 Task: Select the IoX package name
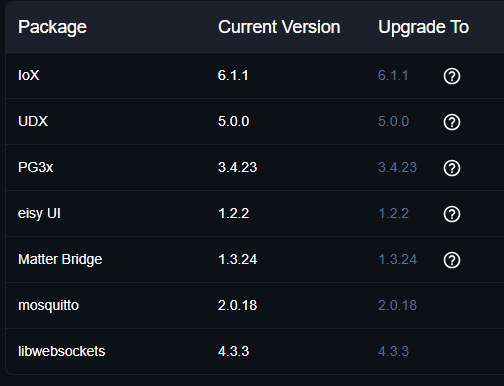point(29,75)
